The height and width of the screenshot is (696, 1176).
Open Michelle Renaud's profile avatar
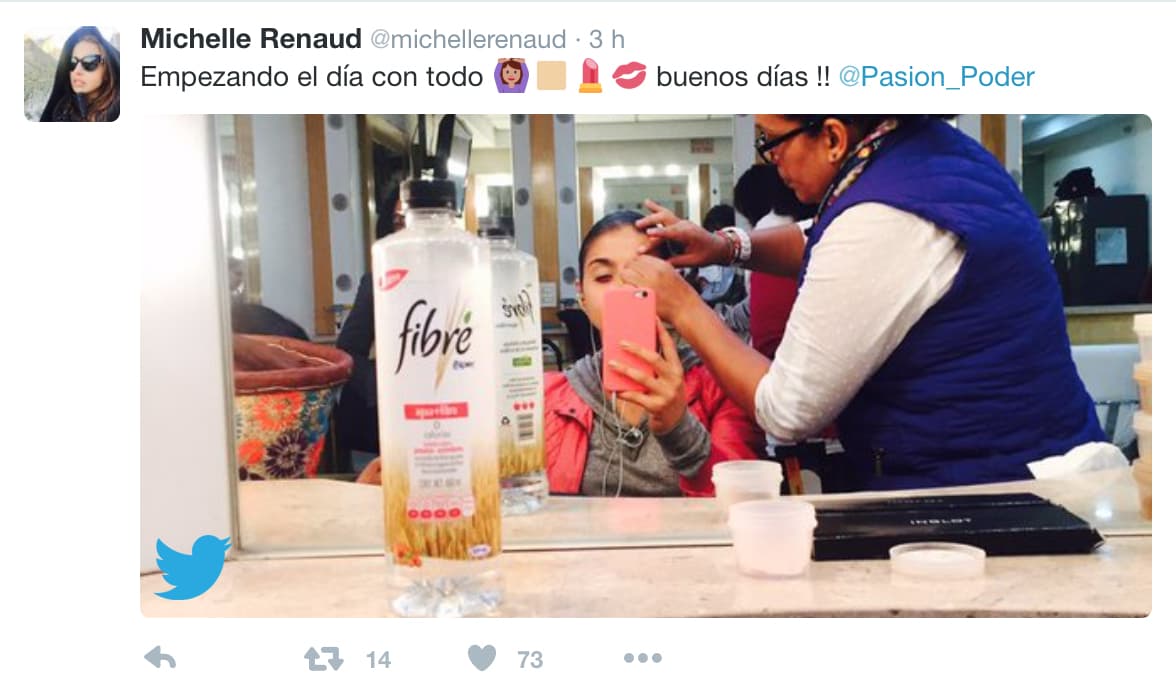(x=72, y=74)
